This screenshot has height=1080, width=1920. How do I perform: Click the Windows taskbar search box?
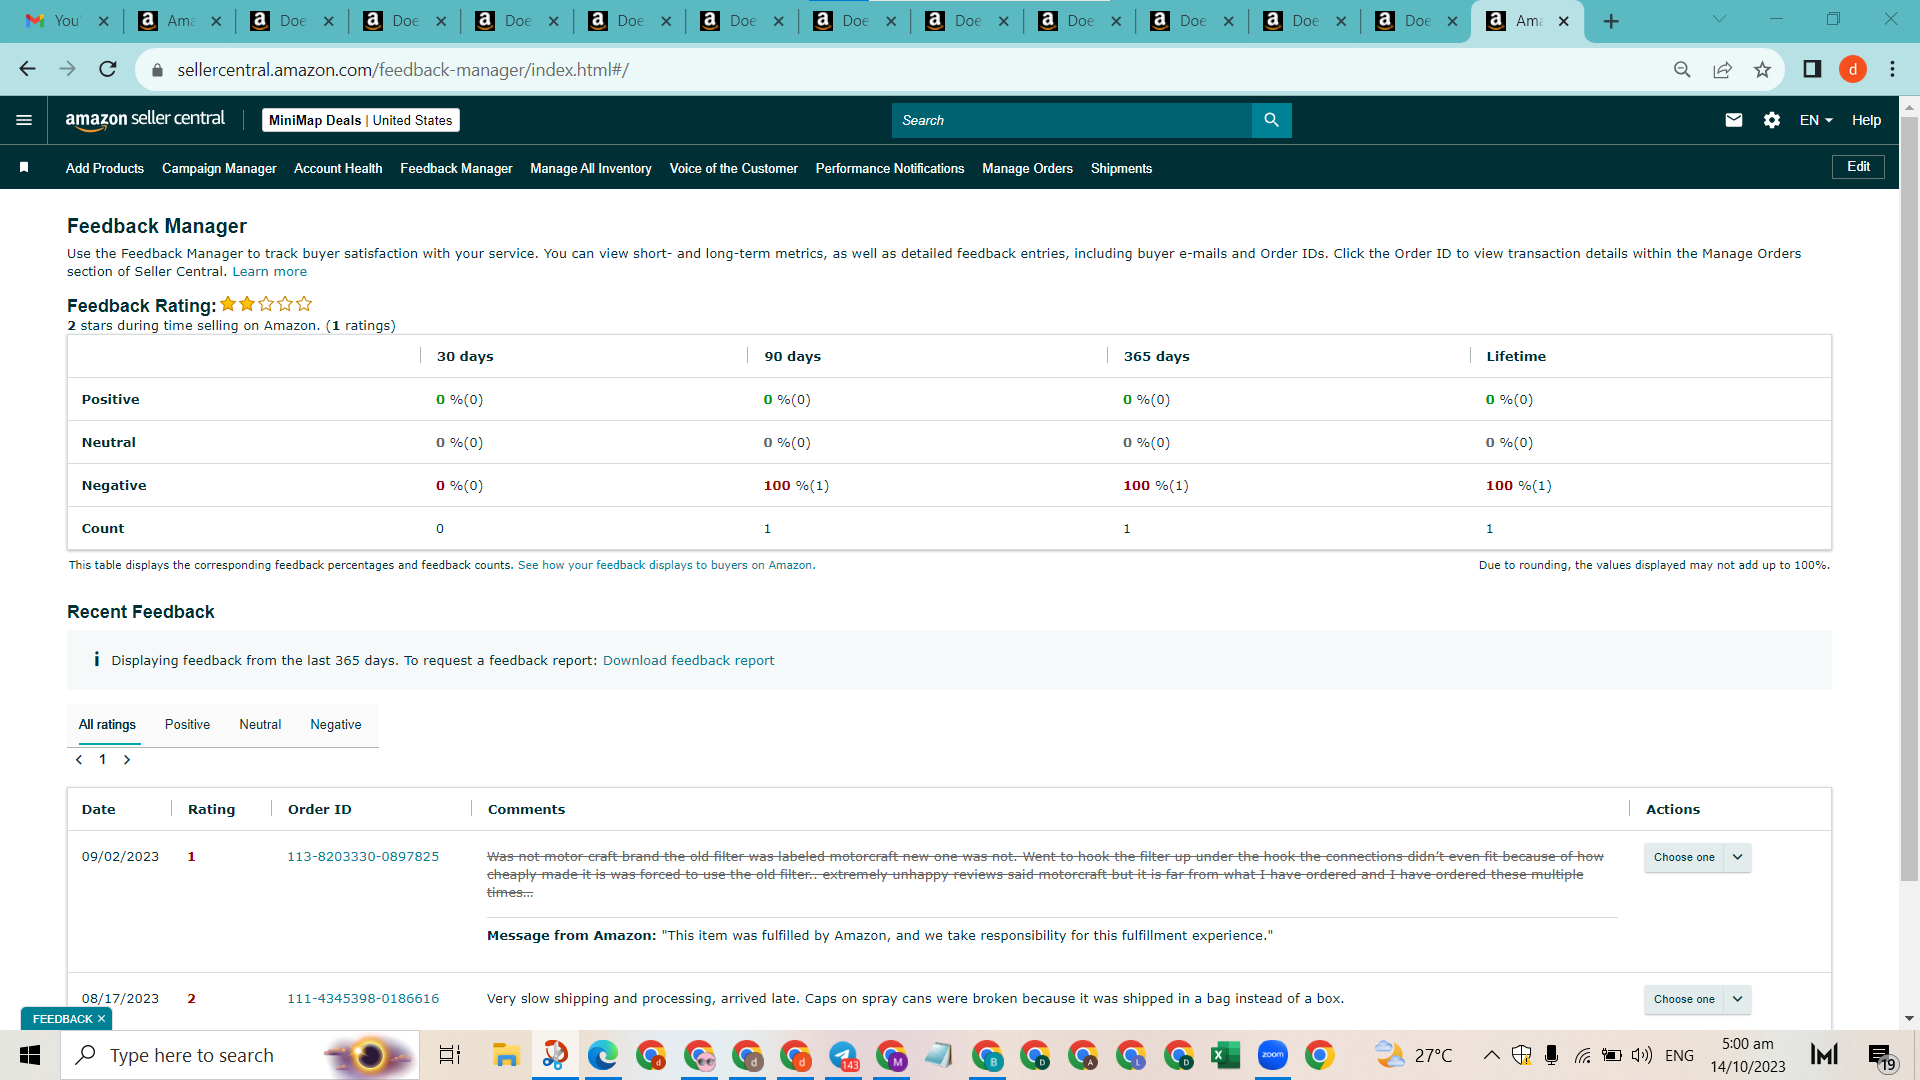(x=240, y=1055)
